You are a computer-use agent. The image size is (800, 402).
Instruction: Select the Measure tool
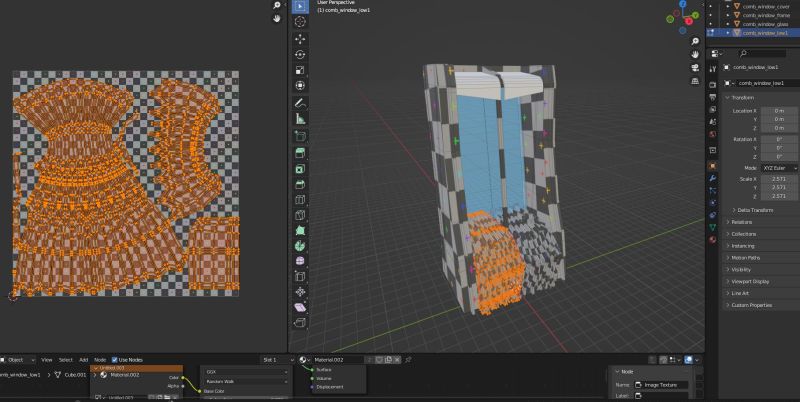(x=300, y=119)
